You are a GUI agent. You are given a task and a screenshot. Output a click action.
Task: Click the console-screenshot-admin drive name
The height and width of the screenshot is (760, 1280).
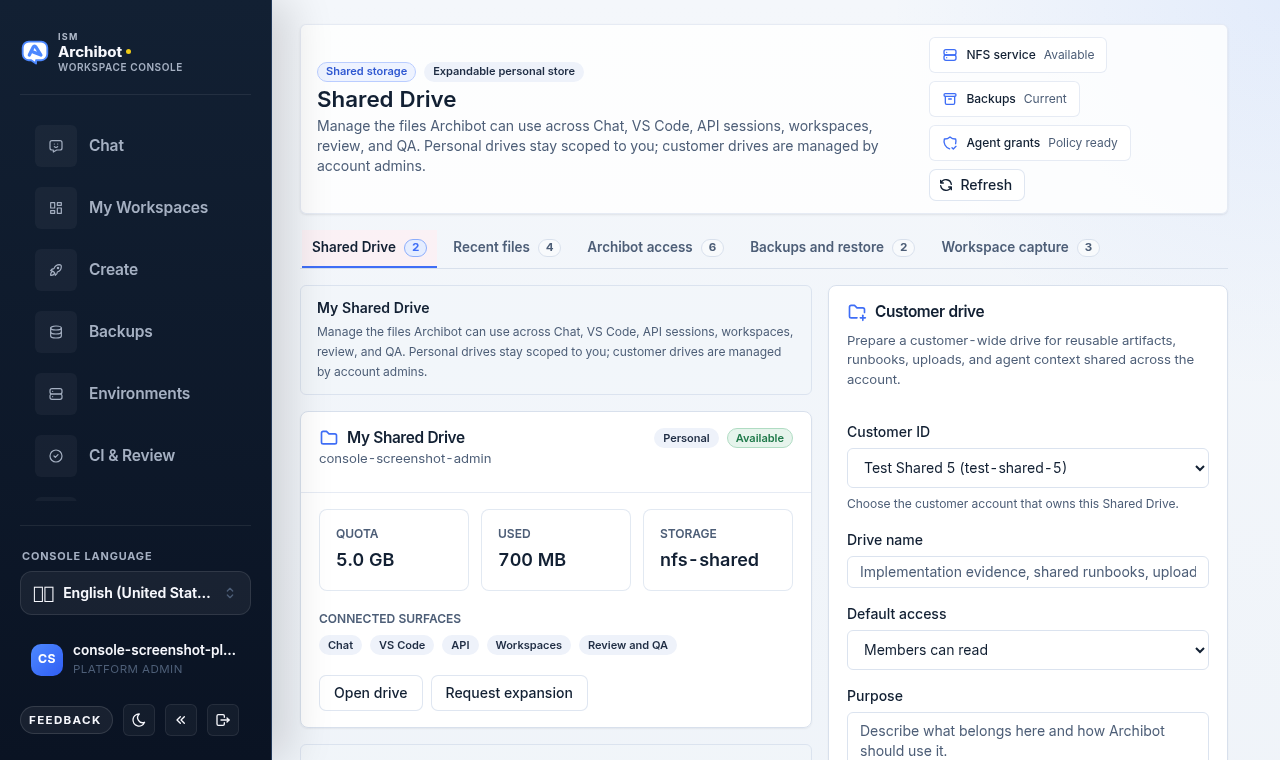405,459
